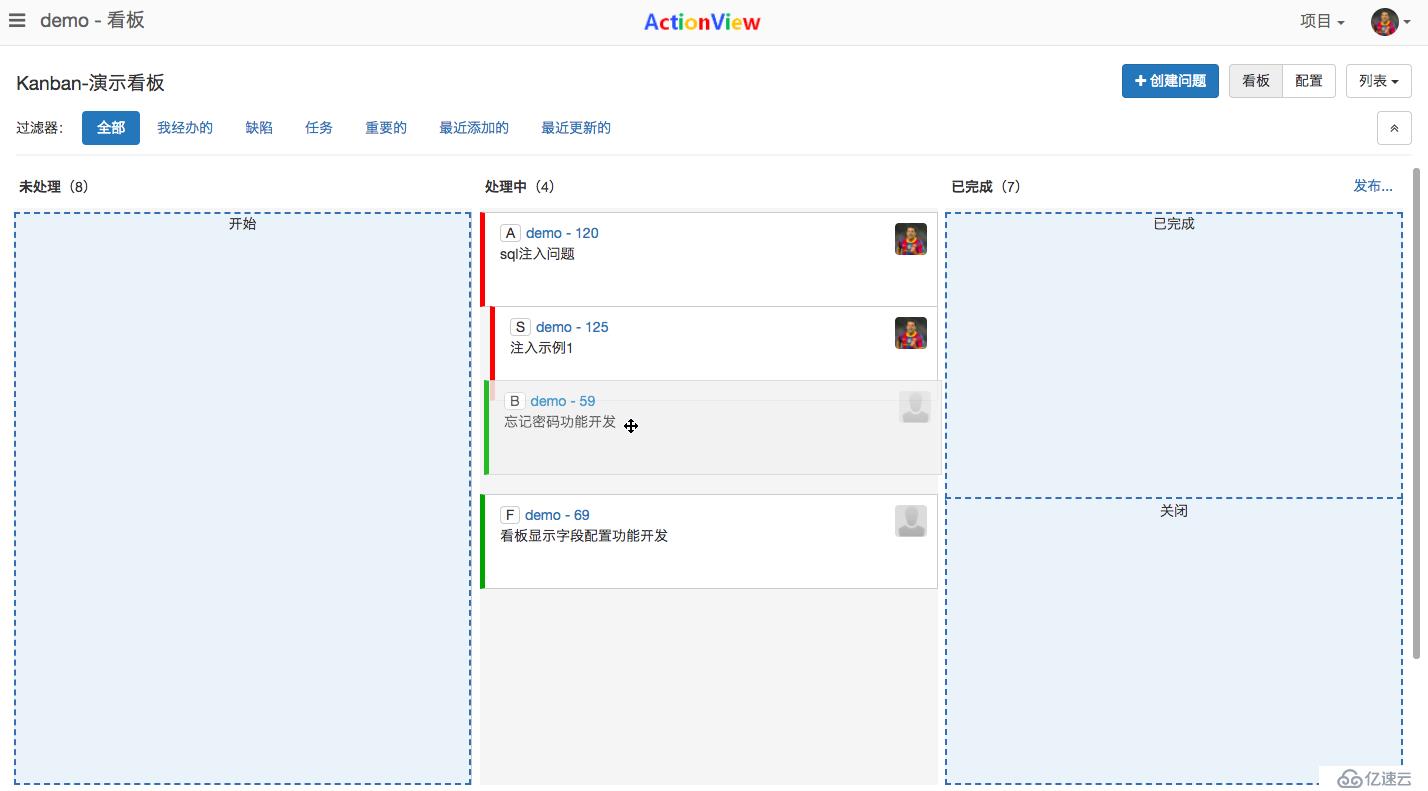Click the vertical page scrollbar
The height and width of the screenshot is (791, 1428).
click(x=1416, y=413)
